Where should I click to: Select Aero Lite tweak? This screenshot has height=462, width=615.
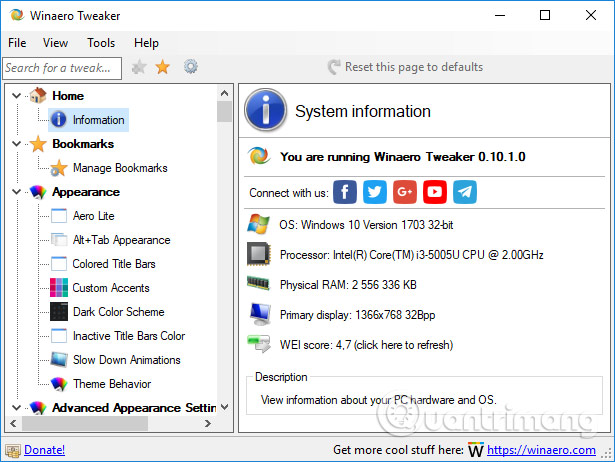click(x=93, y=216)
